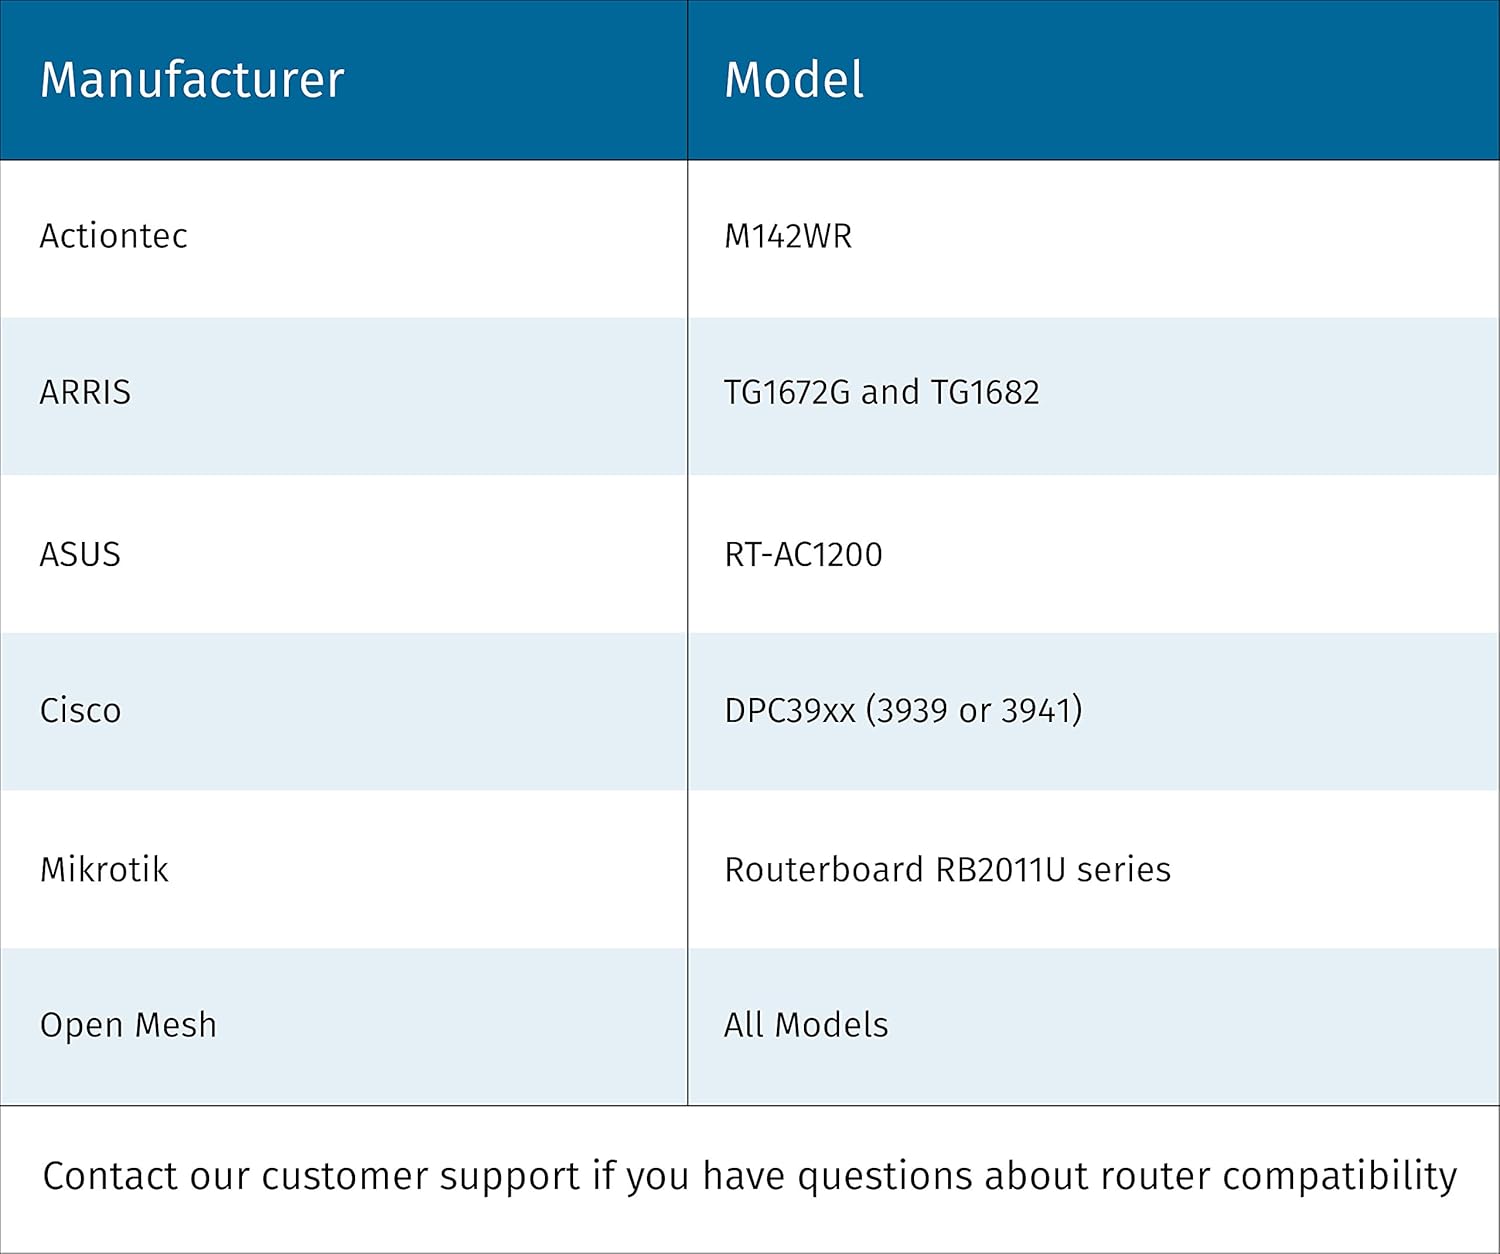This screenshot has width=1500, height=1254.
Task: Click the TG1682 model text
Action: point(985,393)
